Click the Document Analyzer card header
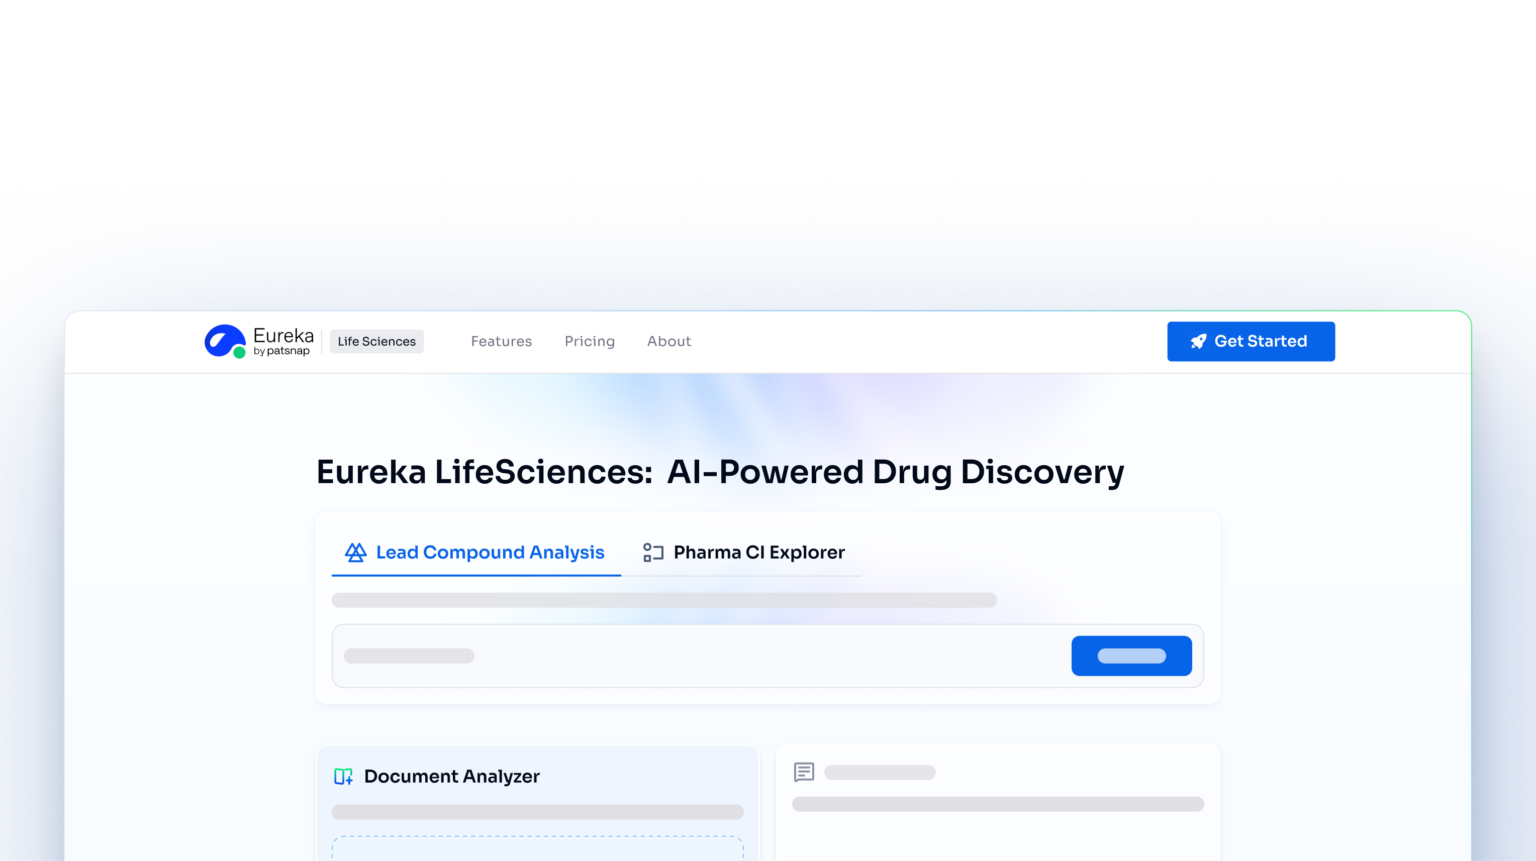The image size is (1536, 861). [452, 776]
